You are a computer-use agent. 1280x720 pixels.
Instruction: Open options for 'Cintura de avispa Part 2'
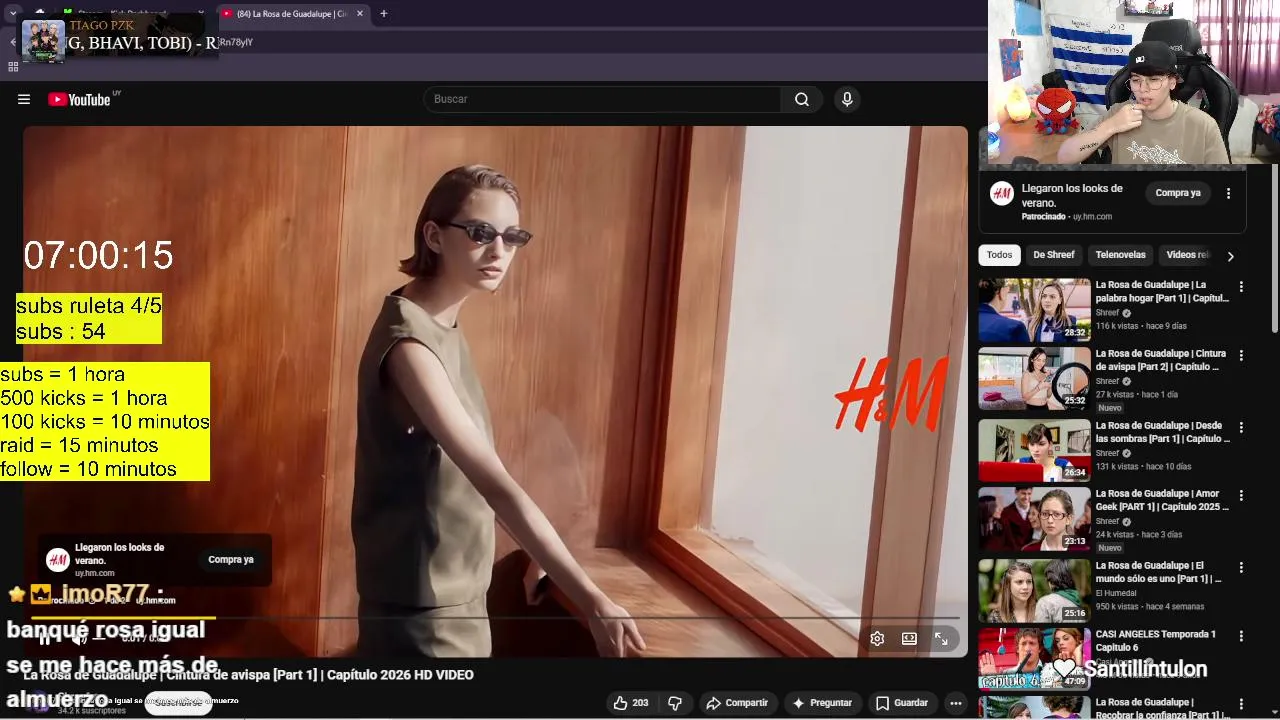point(1241,355)
